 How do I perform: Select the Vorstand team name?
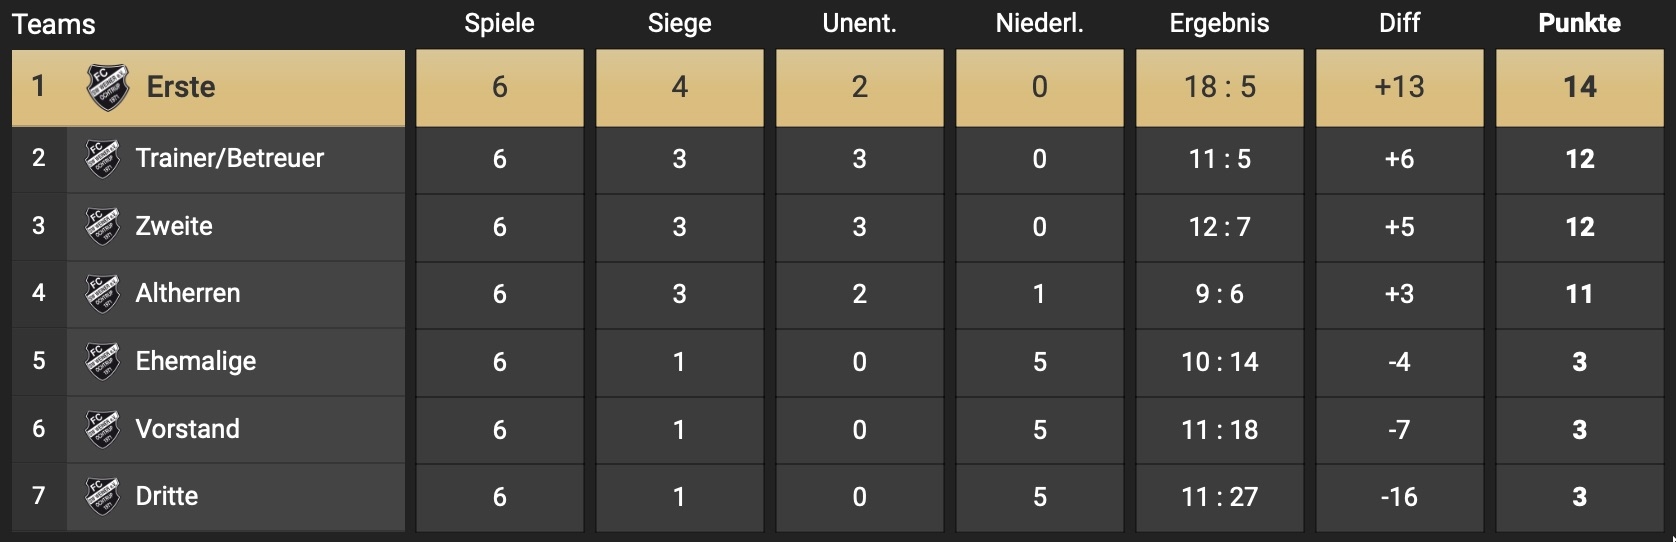pos(188,429)
